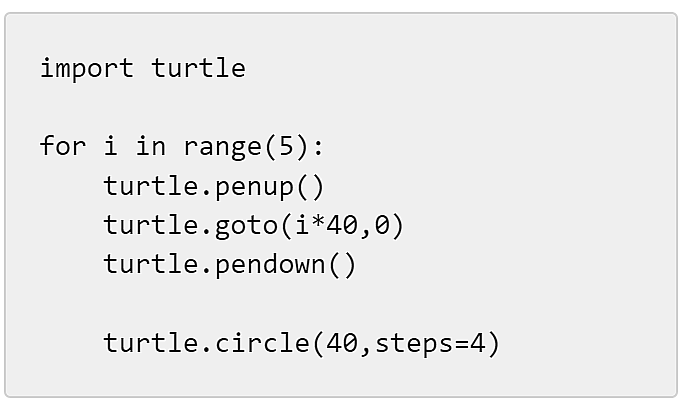Click the circle method name

(262, 343)
